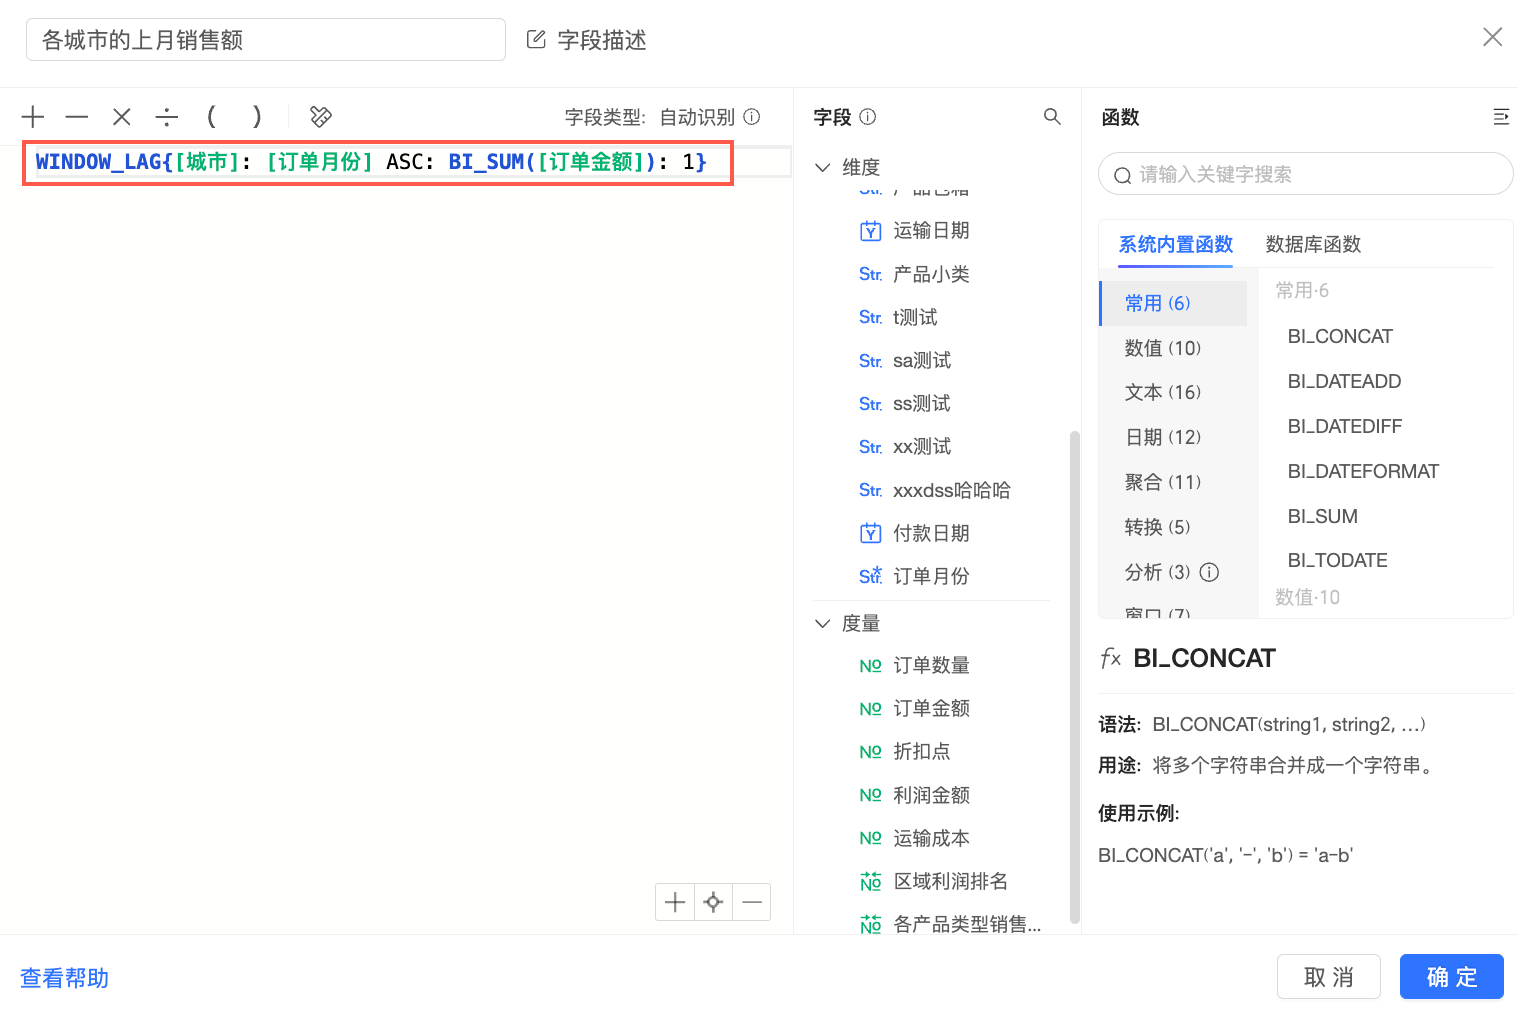Click the info icon next to 字段 heading
Image resolution: width=1518 pixels, height=1016 pixels.
(868, 117)
